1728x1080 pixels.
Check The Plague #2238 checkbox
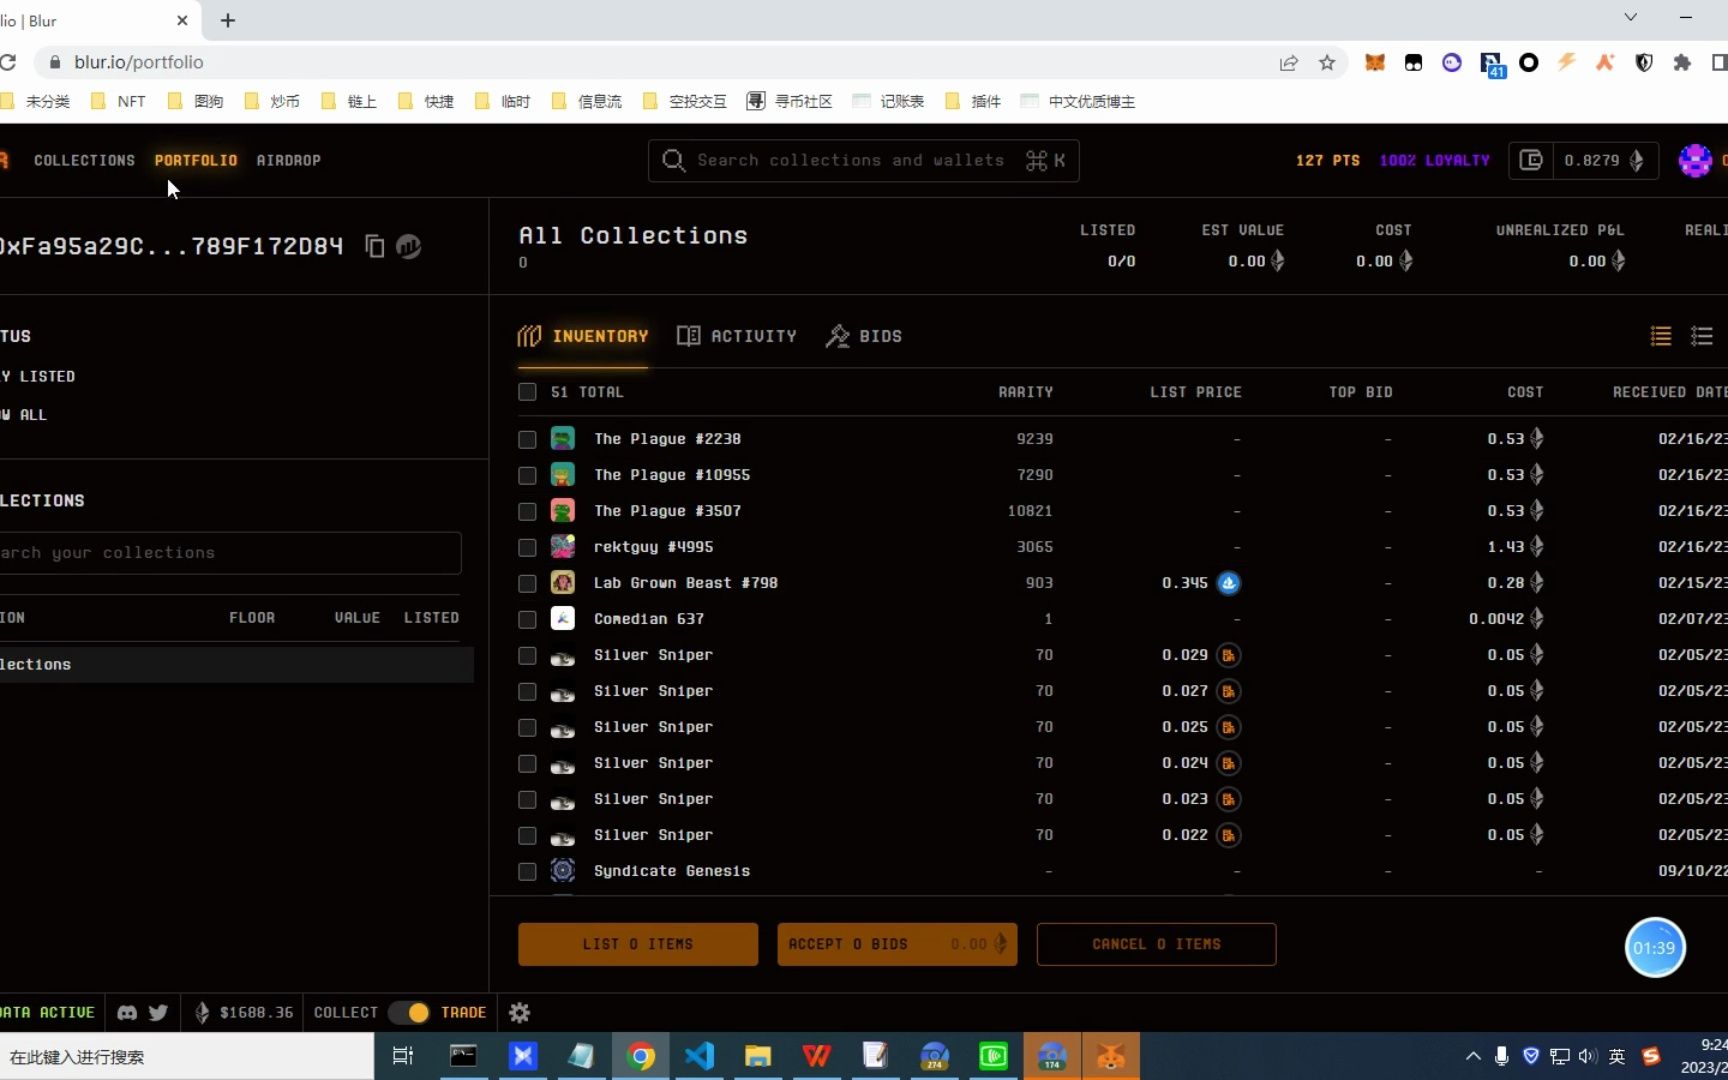(x=527, y=439)
